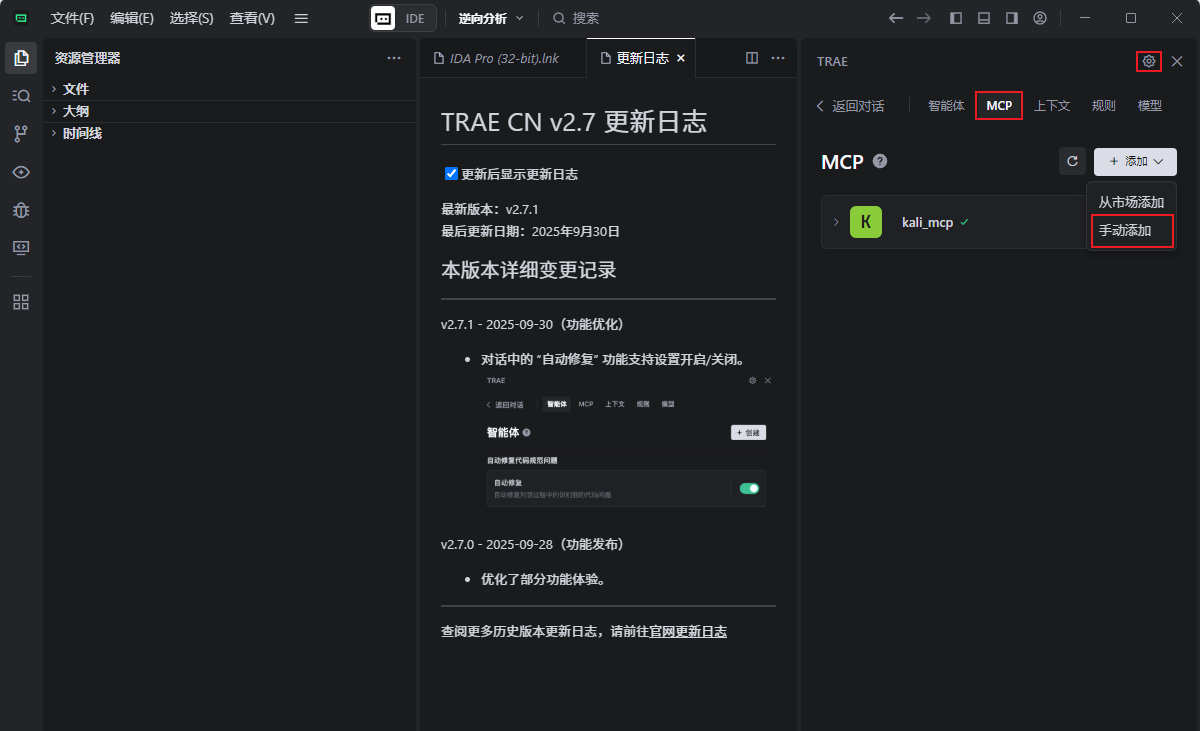
Task: Open Source Control view in activity bar
Action: point(21,133)
